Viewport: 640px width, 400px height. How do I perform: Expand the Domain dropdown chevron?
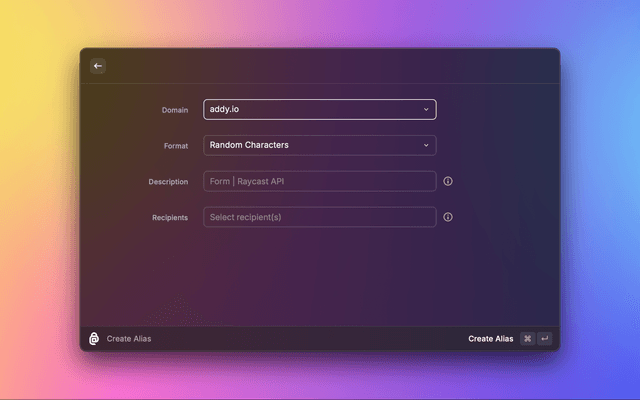pos(426,109)
